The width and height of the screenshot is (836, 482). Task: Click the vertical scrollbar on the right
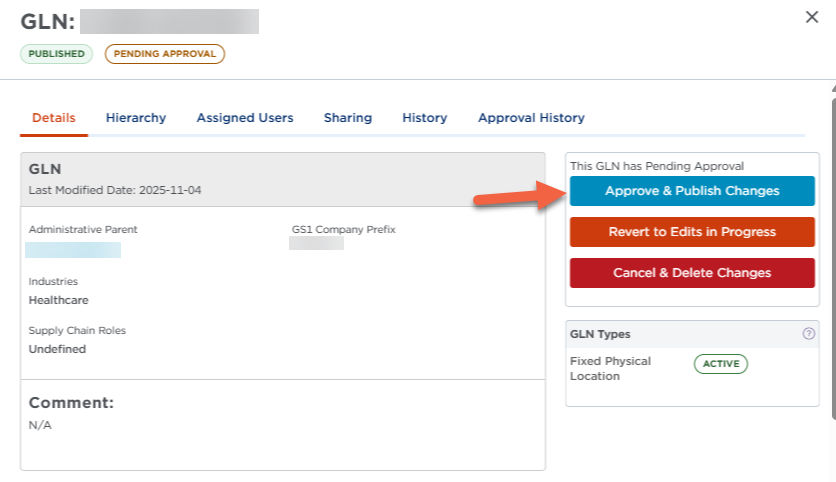coord(831,250)
